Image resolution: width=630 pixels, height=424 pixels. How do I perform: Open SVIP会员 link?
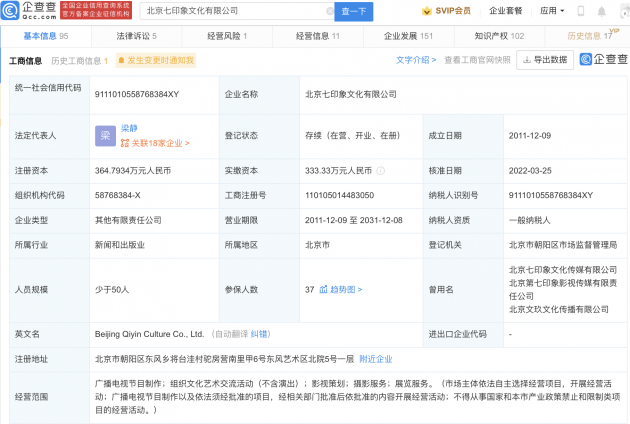point(453,11)
